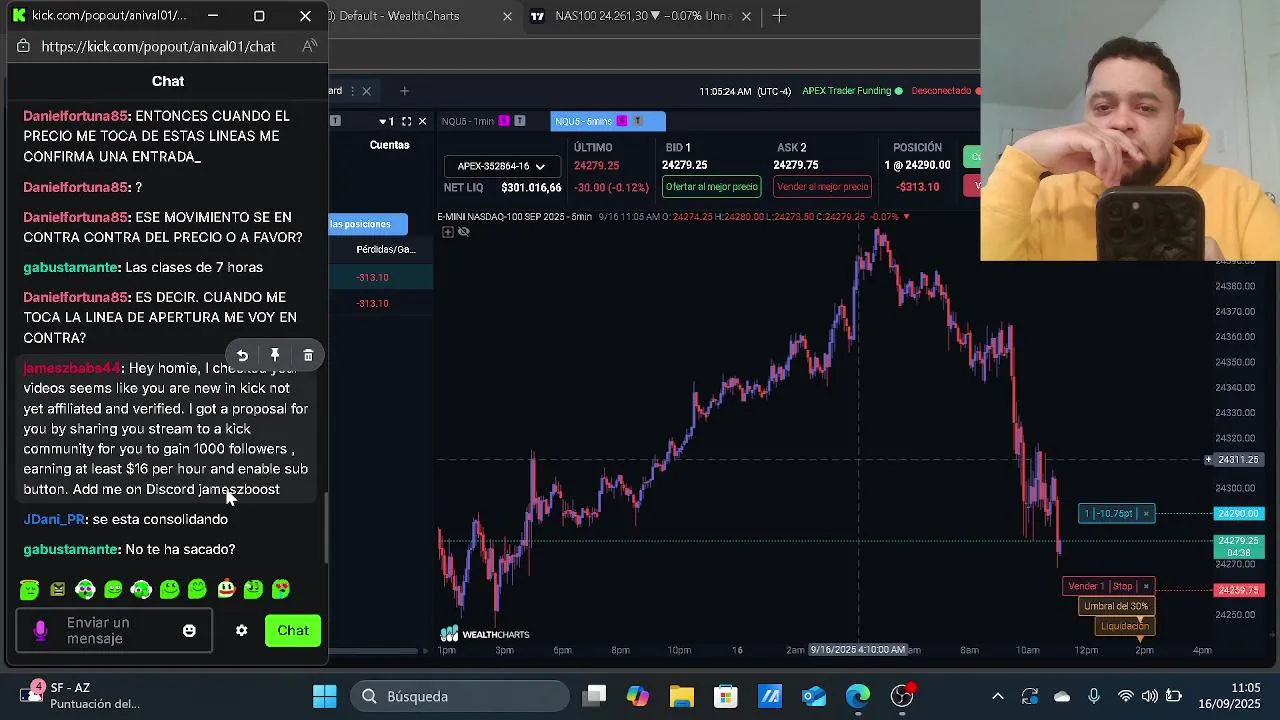This screenshot has height=720, width=1280.
Task: Open Copilot from the taskbar
Action: pos(638,696)
